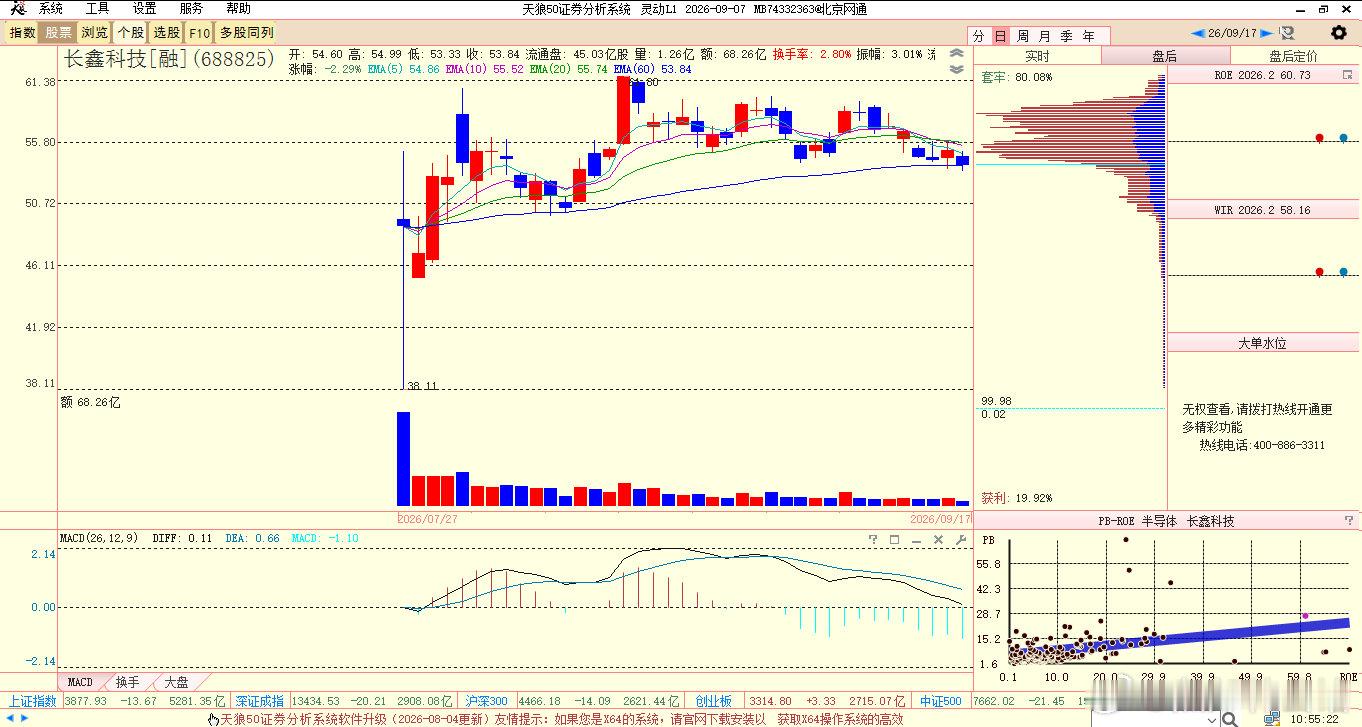Click the 2026/07/27 start date label

(428, 519)
